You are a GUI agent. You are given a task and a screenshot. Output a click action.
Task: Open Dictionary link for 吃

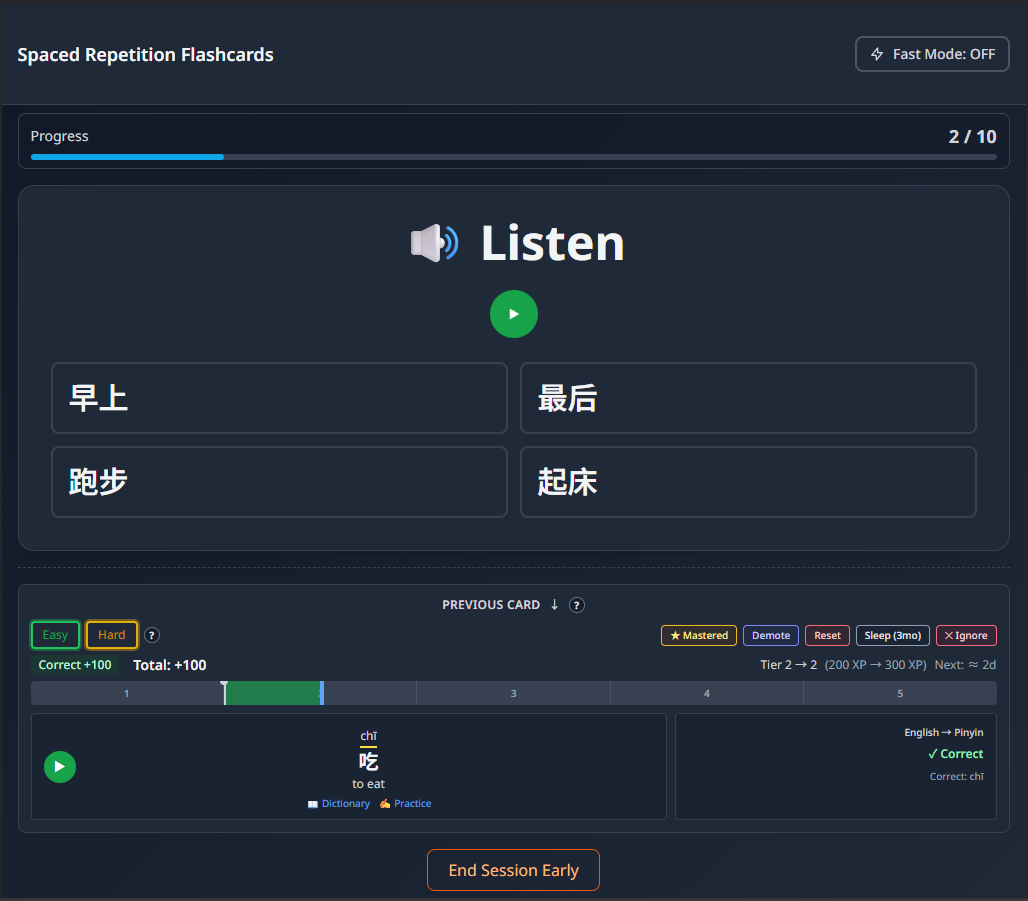[x=339, y=803]
